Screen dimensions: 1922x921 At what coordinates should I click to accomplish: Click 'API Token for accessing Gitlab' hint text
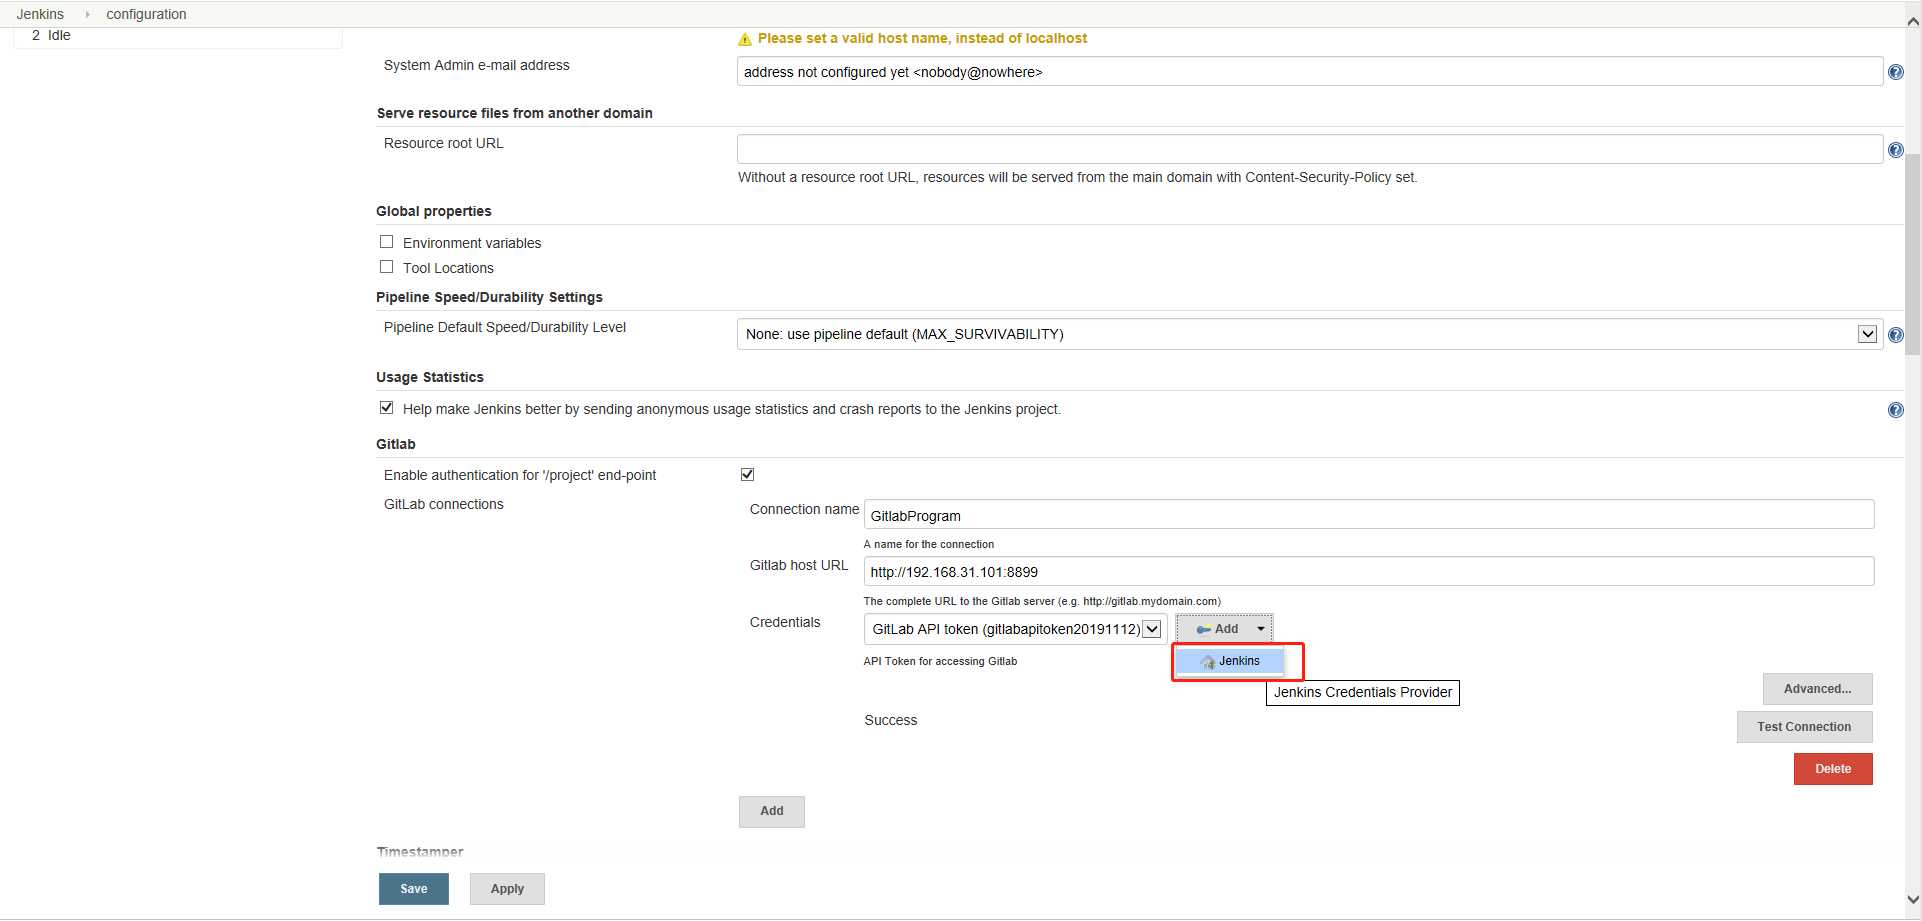[940, 661]
